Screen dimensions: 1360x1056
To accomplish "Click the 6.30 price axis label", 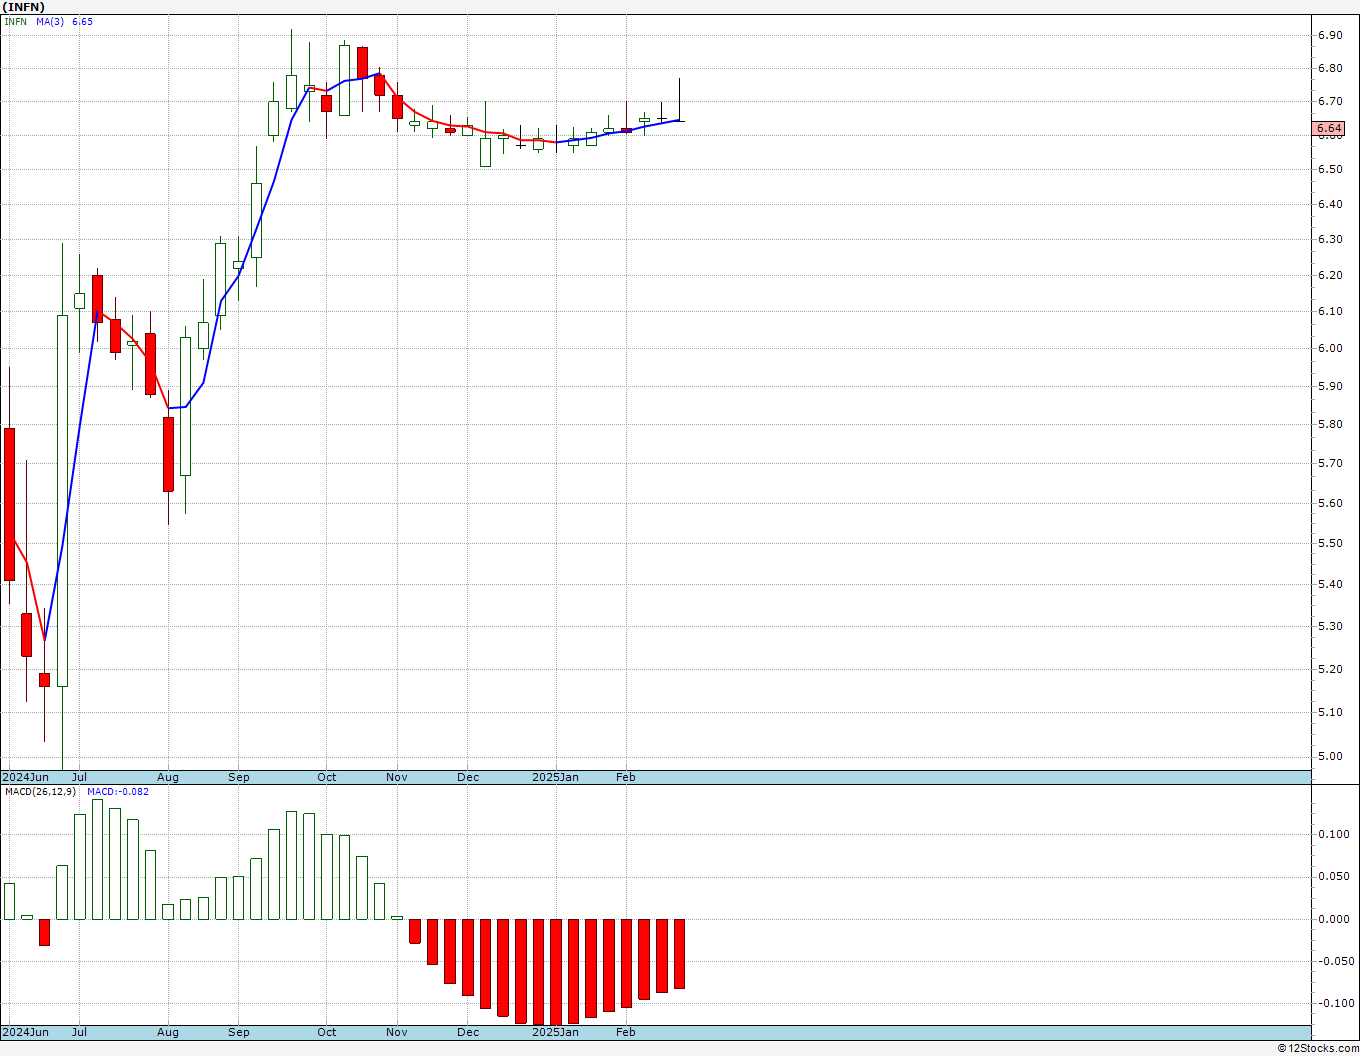I will pyautogui.click(x=1330, y=239).
